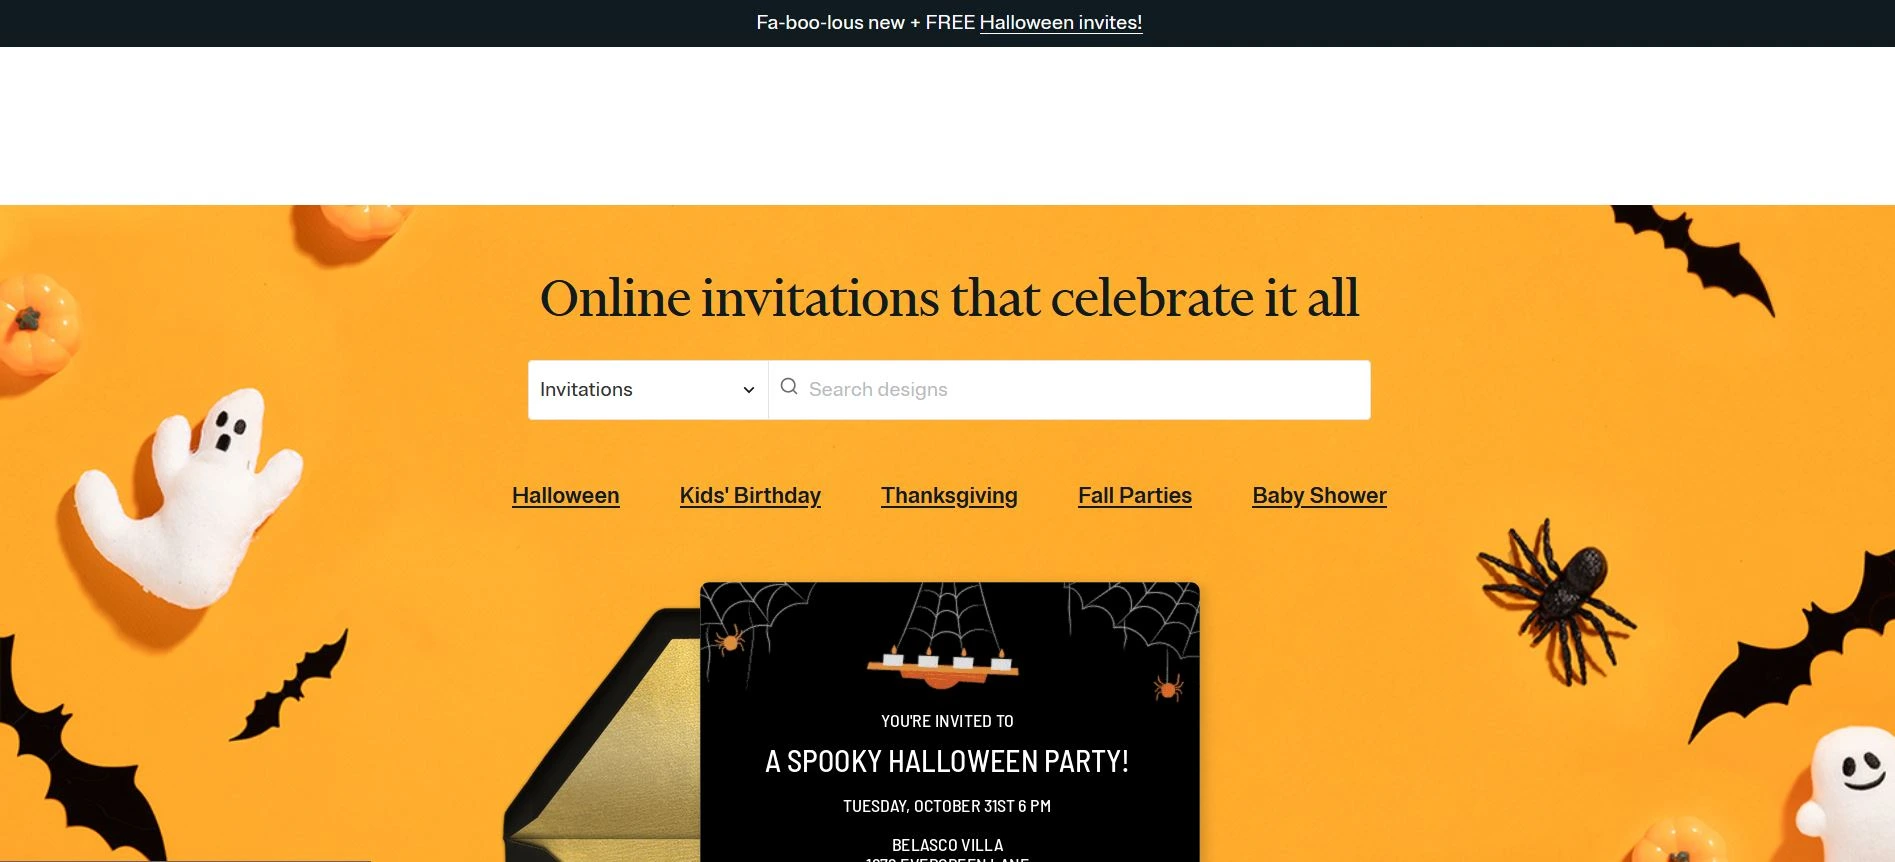Select the Fall Parties category link
The image size is (1895, 862).
(1135, 495)
